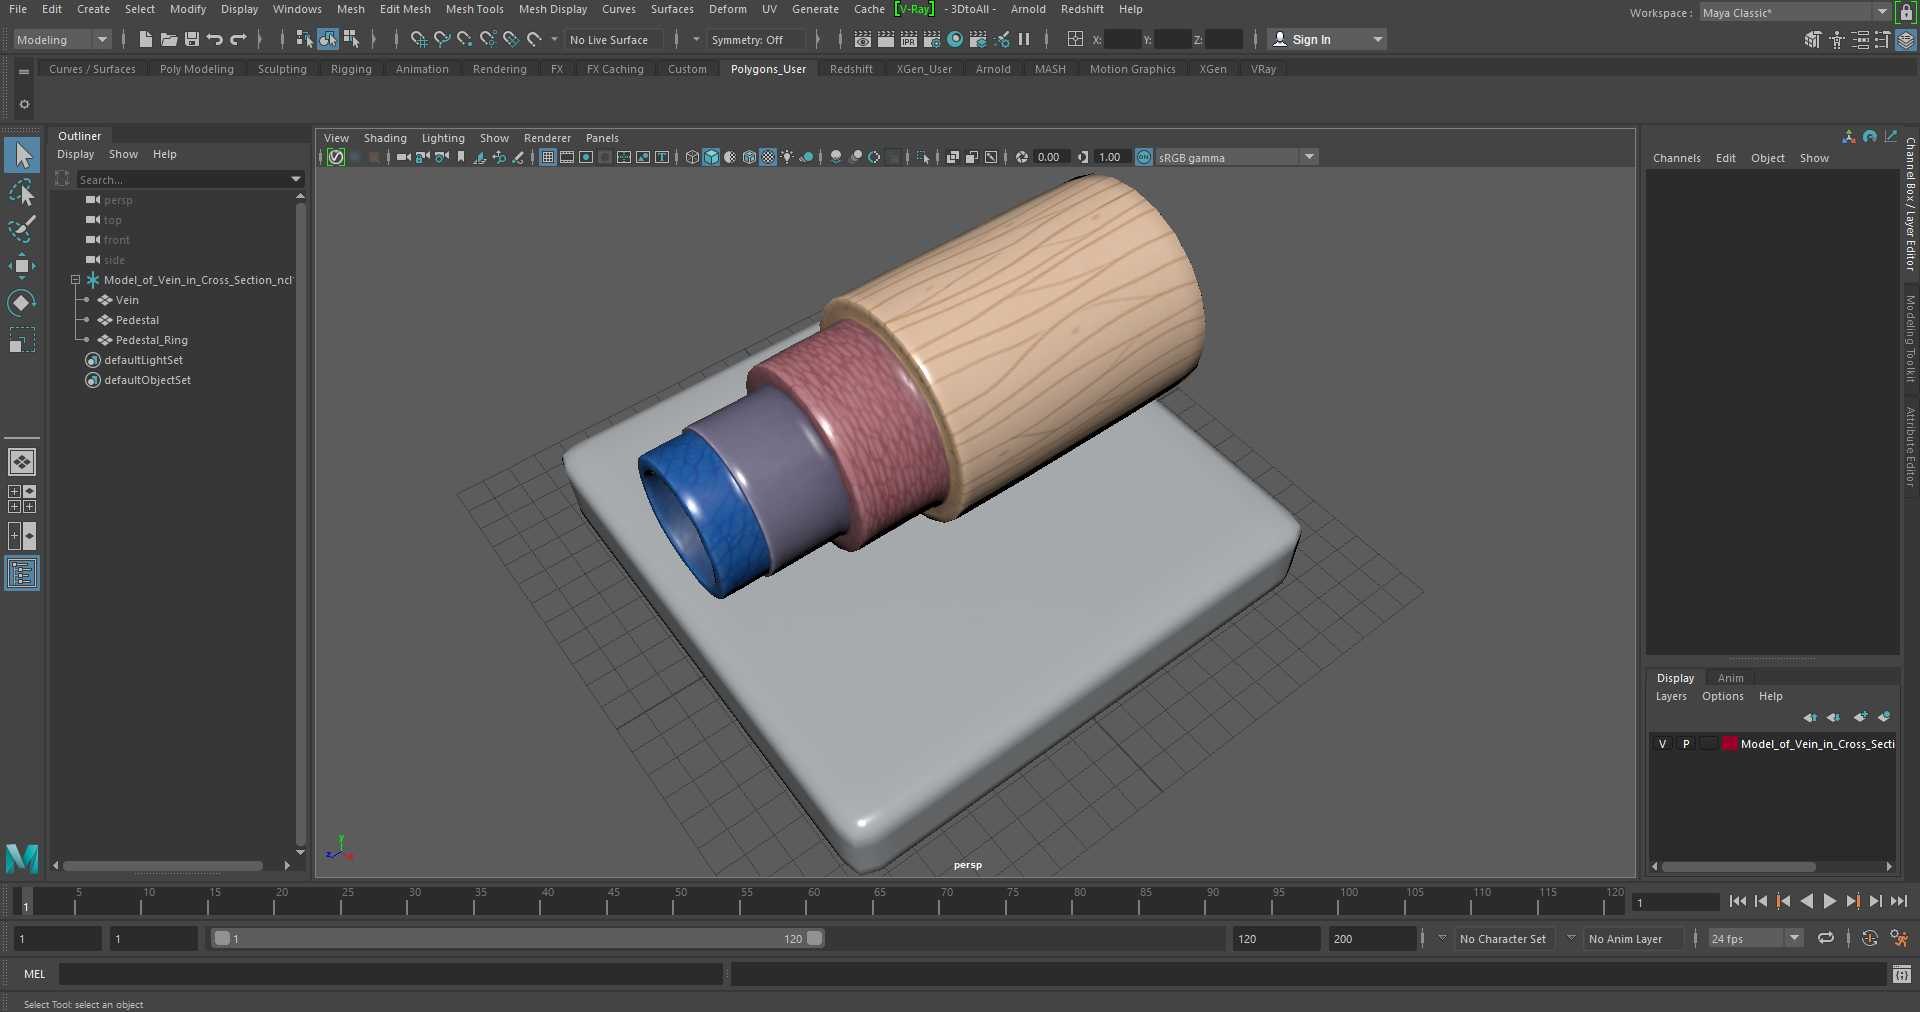Screen dimensions: 1920x1012
Task: Go to start of playback range
Action: (x=1737, y=901)
